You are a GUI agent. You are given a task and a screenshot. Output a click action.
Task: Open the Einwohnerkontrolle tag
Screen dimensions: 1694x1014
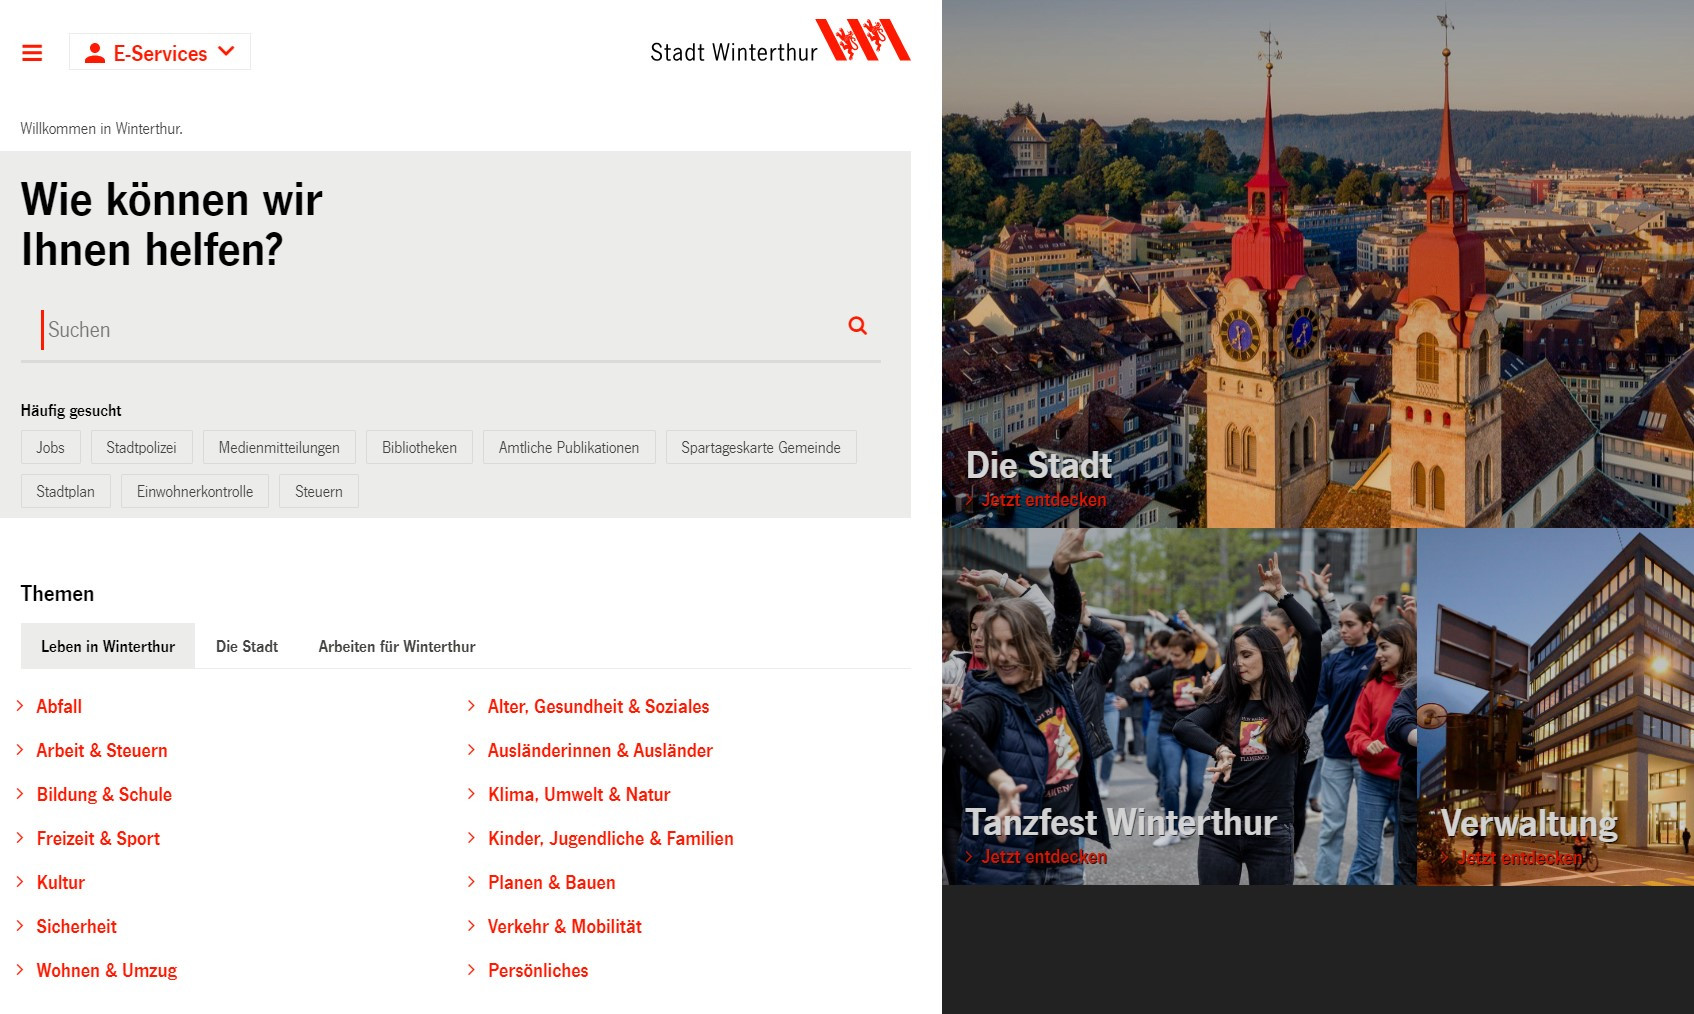pos(195,492)
